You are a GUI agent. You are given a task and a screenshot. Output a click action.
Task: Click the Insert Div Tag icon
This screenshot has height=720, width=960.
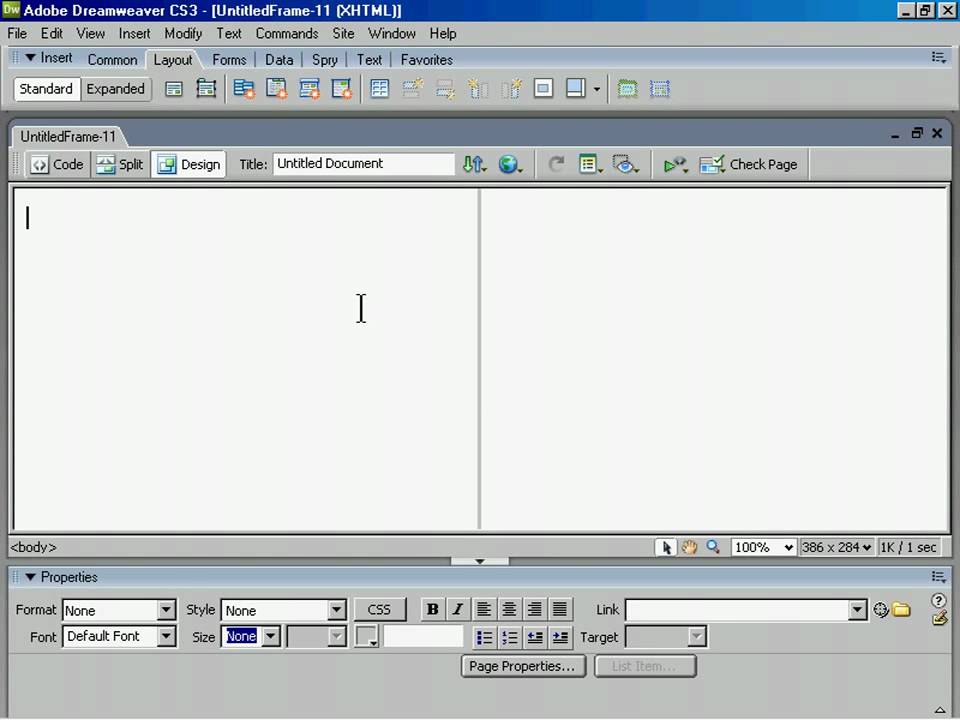(x=174, y=89)
